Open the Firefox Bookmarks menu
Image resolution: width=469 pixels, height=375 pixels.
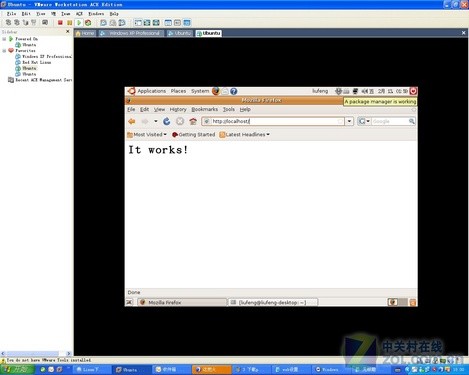(x=204, y=109)
